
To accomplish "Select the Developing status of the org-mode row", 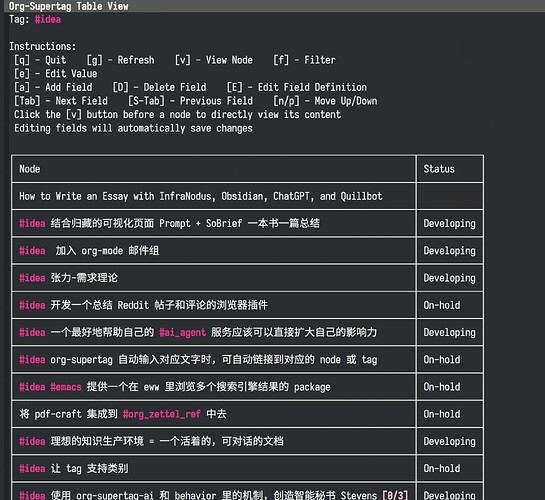I will coord(449,251).
